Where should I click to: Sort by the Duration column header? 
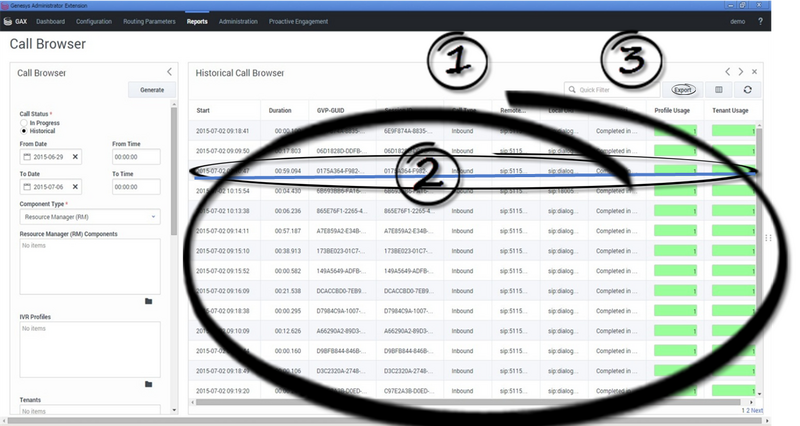[x=280, y=110]
